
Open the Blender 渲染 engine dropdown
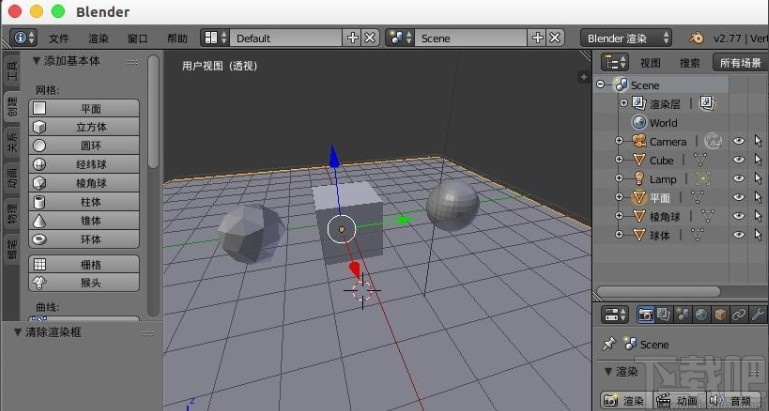[x=626, y=38]
